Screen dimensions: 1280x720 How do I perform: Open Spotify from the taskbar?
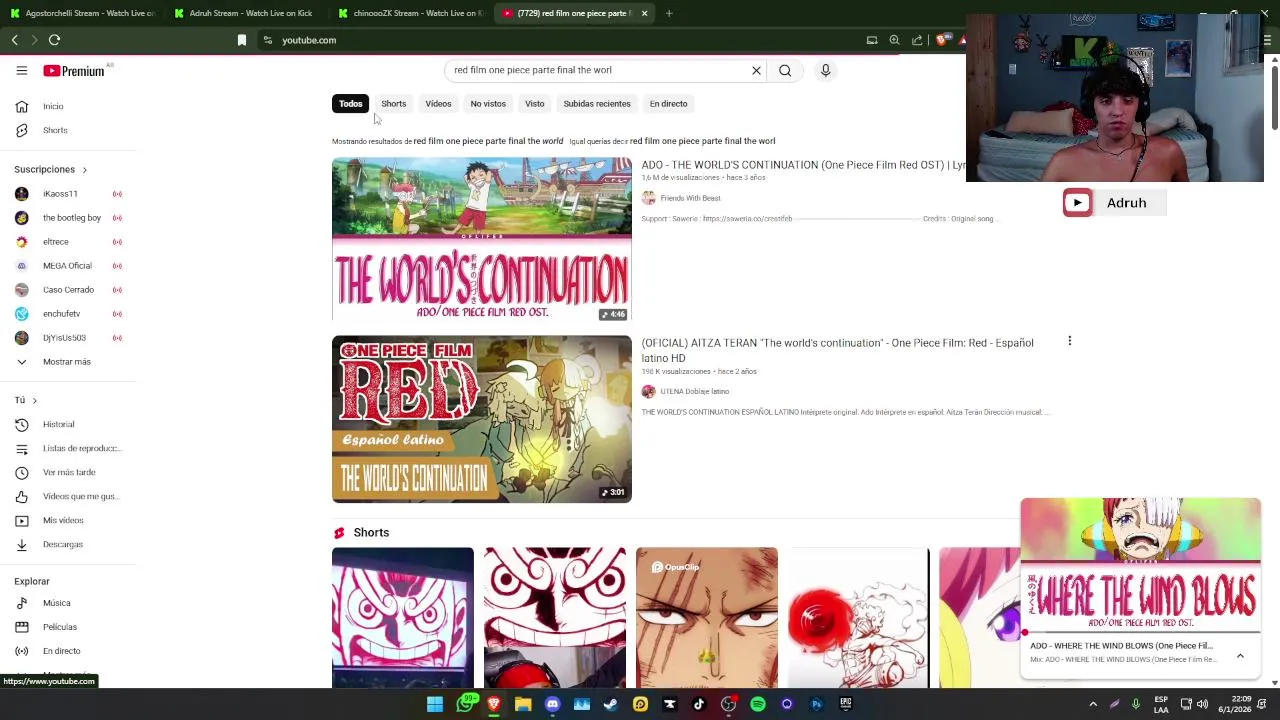coord(757,704)
